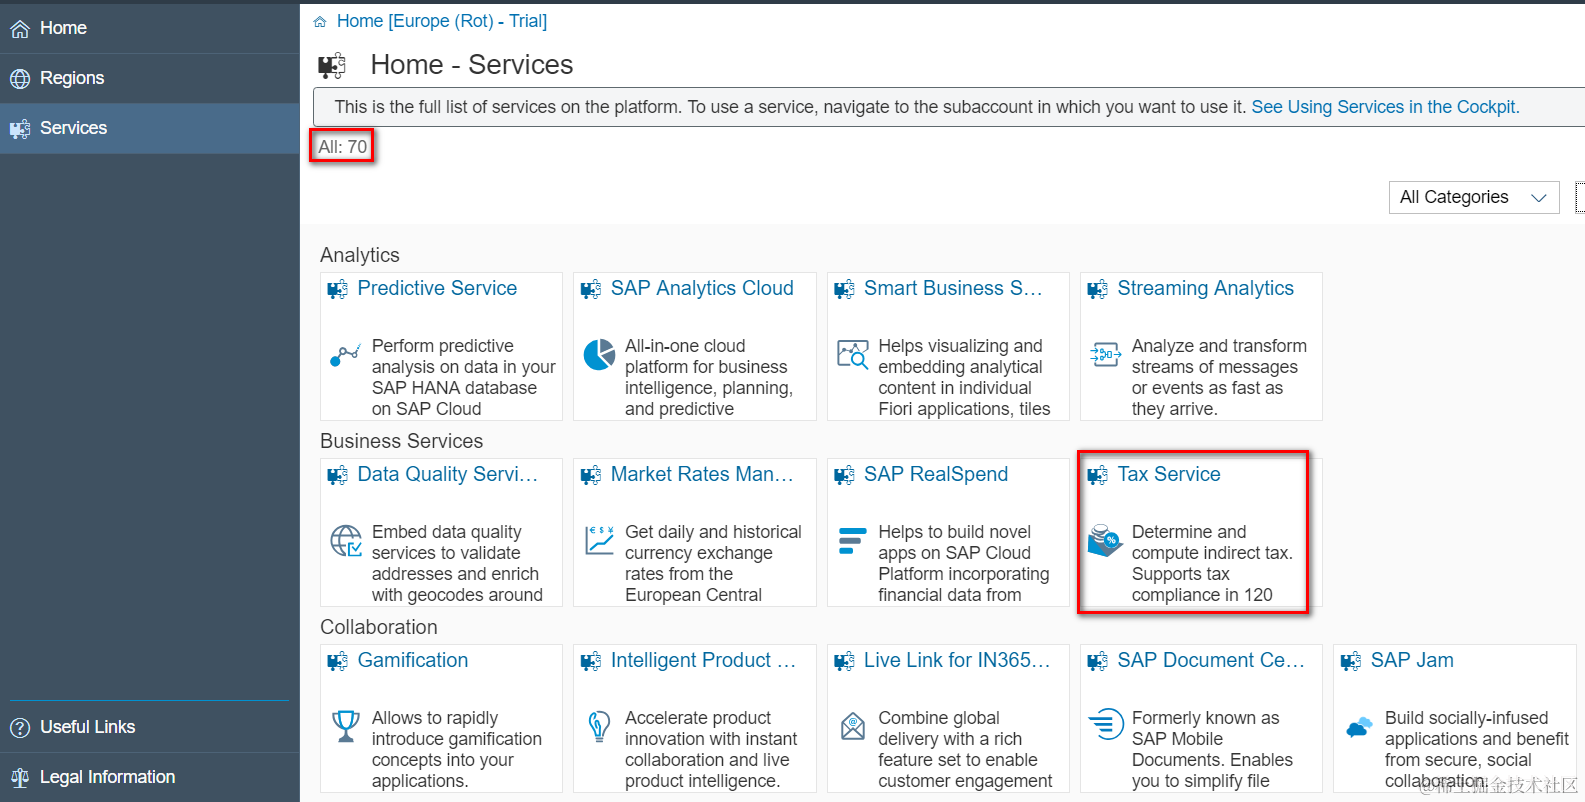Screen dimensions: 1585x802
Task: Open the Predictive Service tile title
Action: coord(437,288)
